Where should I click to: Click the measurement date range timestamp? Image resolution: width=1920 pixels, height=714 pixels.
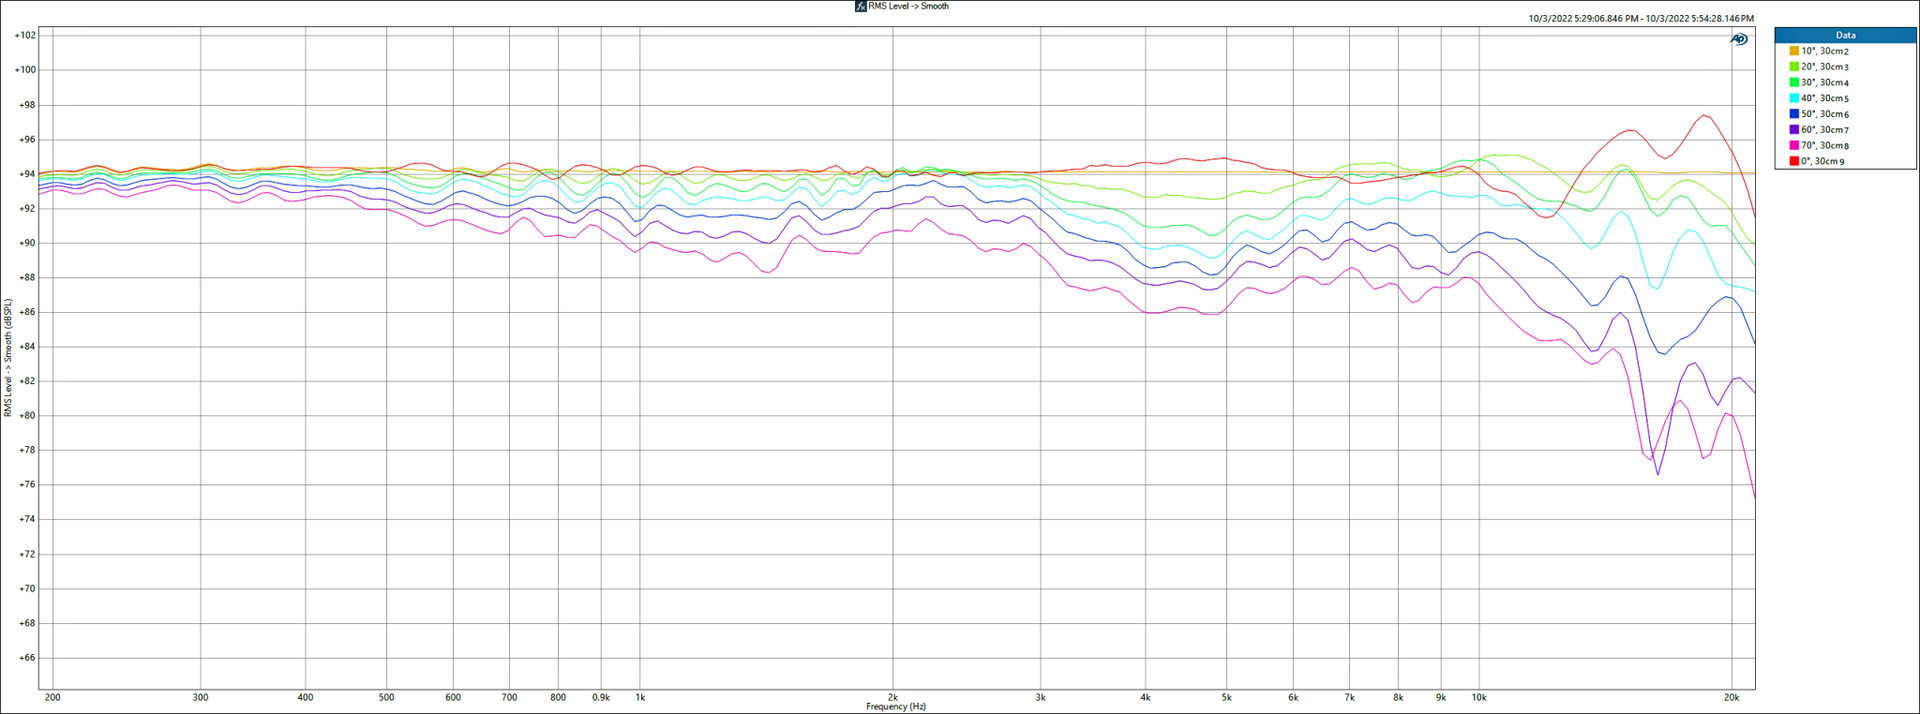tap(1641, 18)
